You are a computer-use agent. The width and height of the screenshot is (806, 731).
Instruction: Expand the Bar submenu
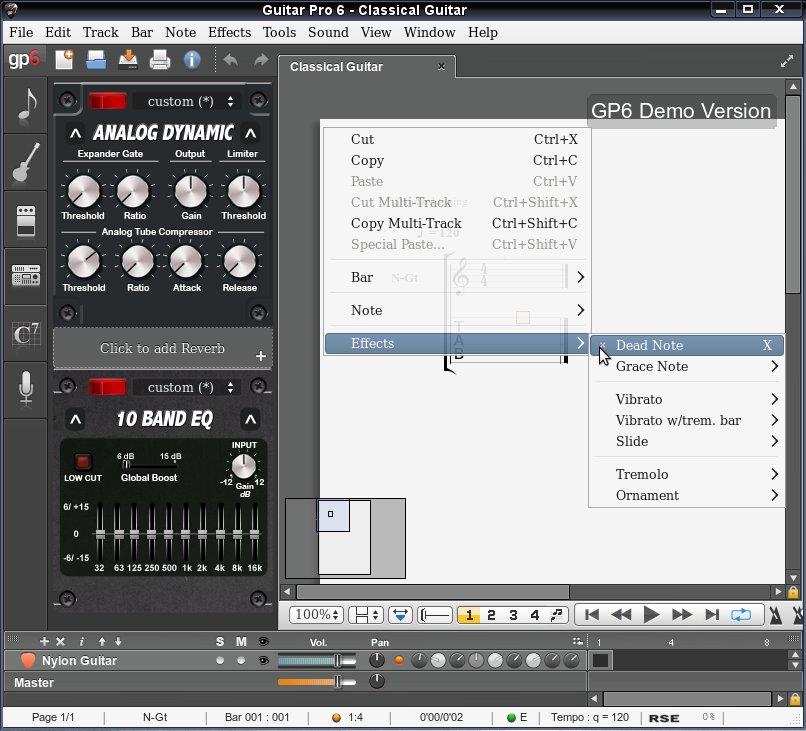point(457,277)
